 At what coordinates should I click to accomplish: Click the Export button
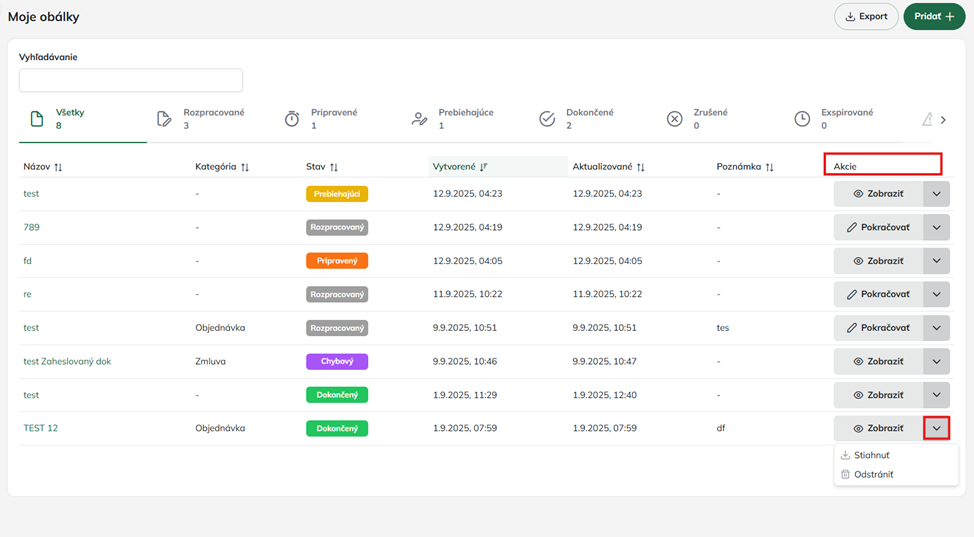(866, 17)
